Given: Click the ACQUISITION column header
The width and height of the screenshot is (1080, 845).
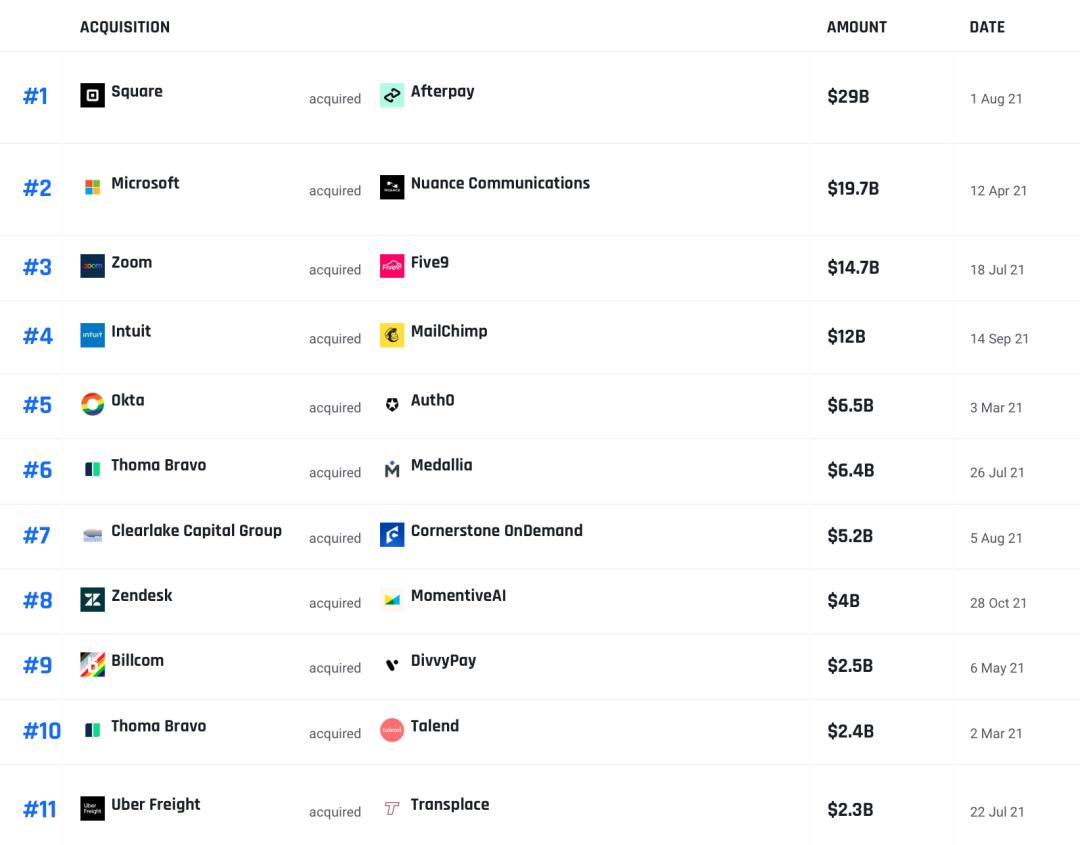Looking at the screenshot, I should pos(125,27).
